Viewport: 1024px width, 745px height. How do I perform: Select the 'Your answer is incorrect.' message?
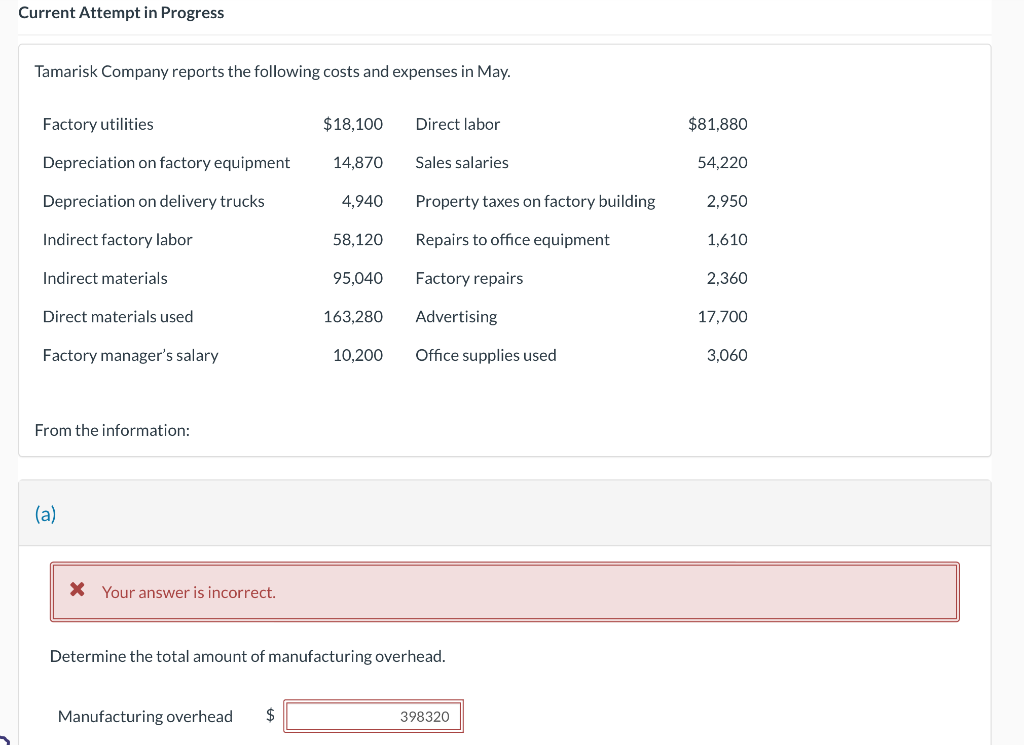point(189,592)
